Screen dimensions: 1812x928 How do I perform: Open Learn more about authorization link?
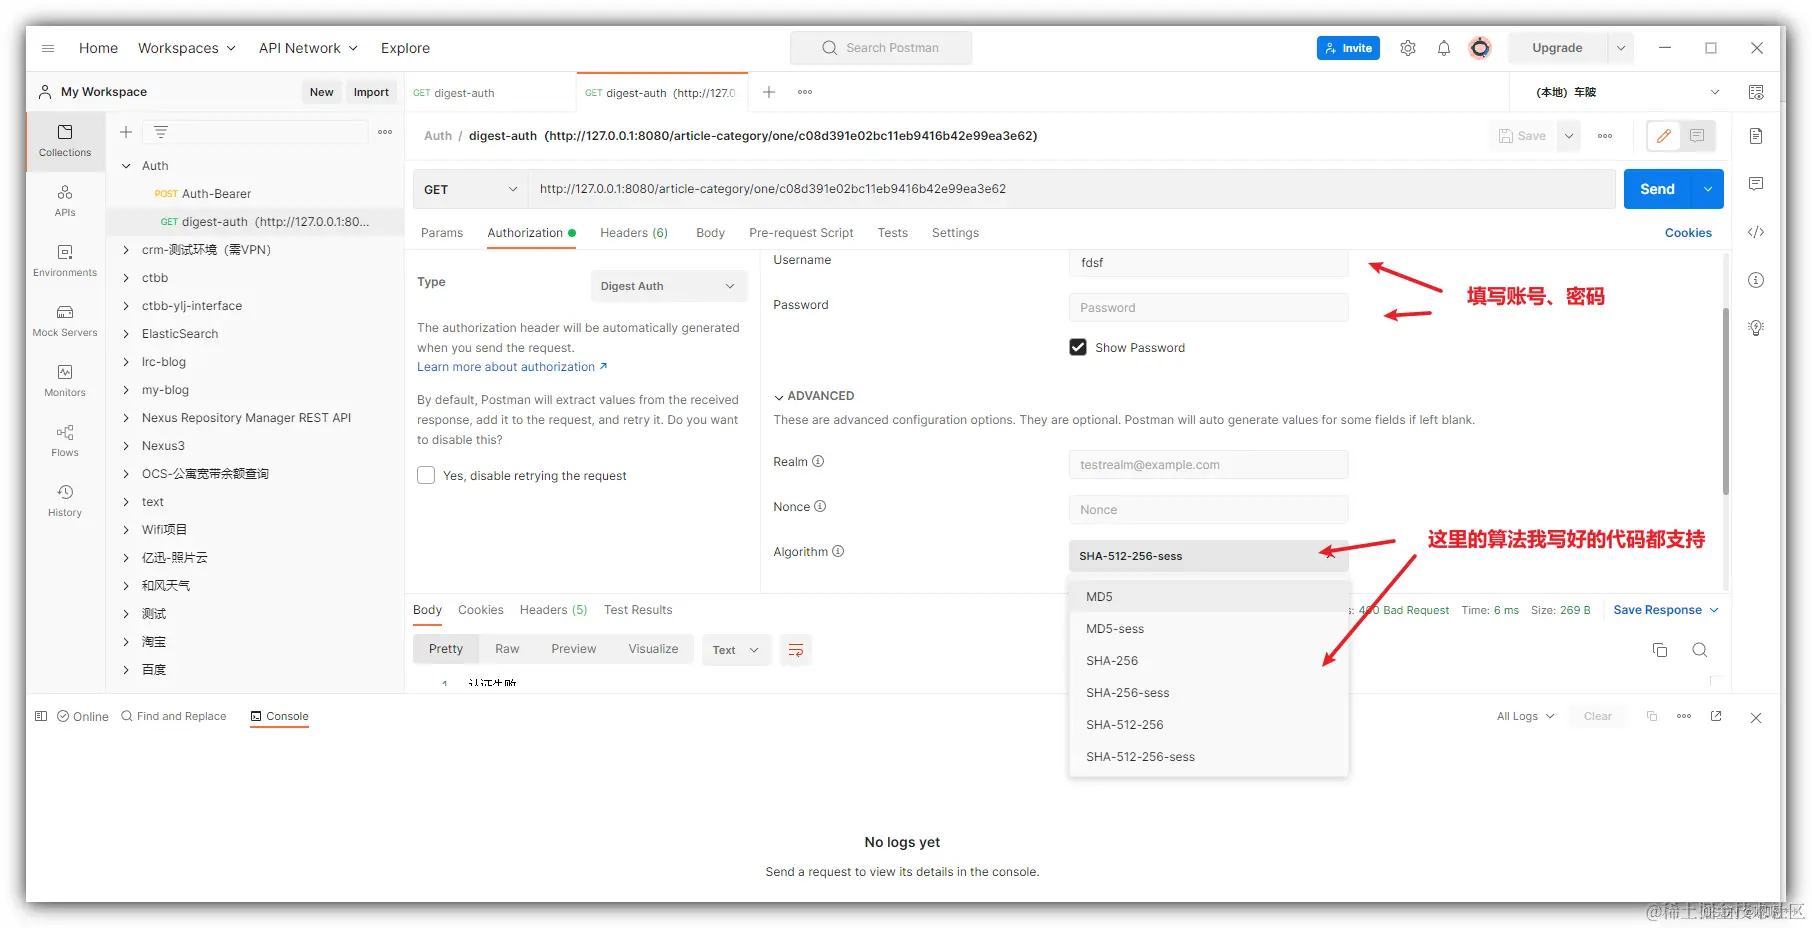512,367
